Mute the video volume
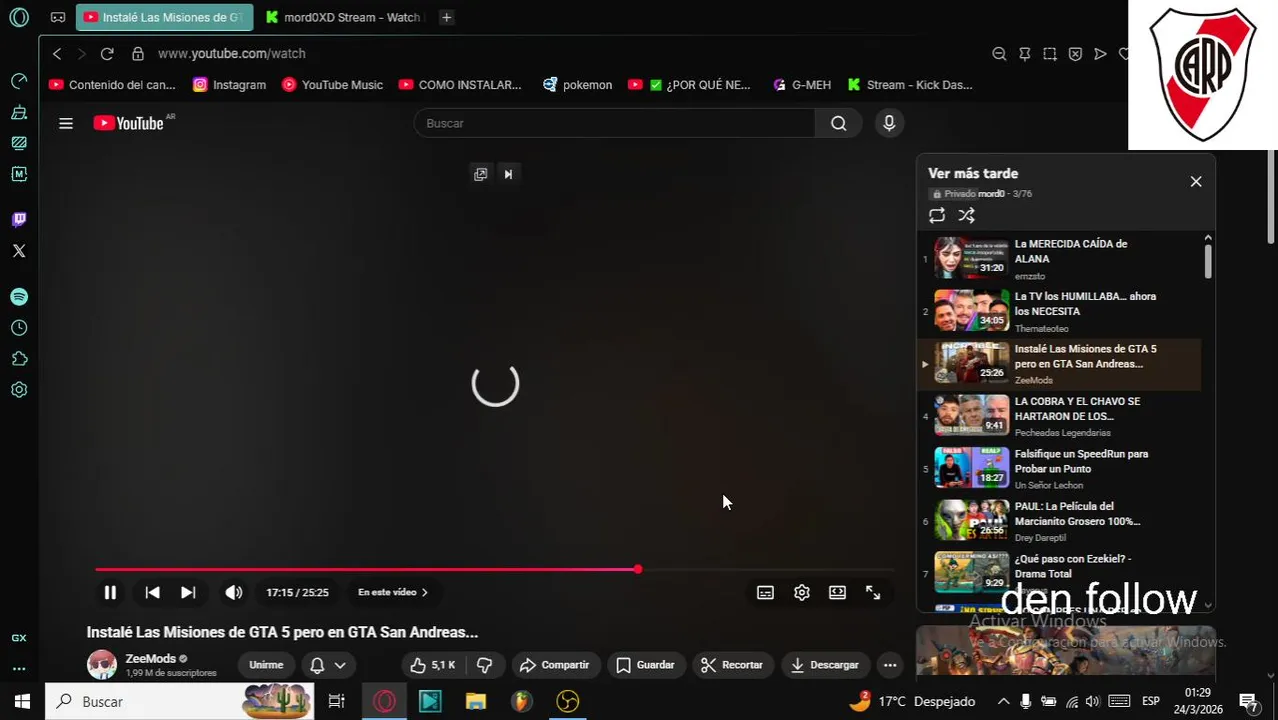 (234, 592)
